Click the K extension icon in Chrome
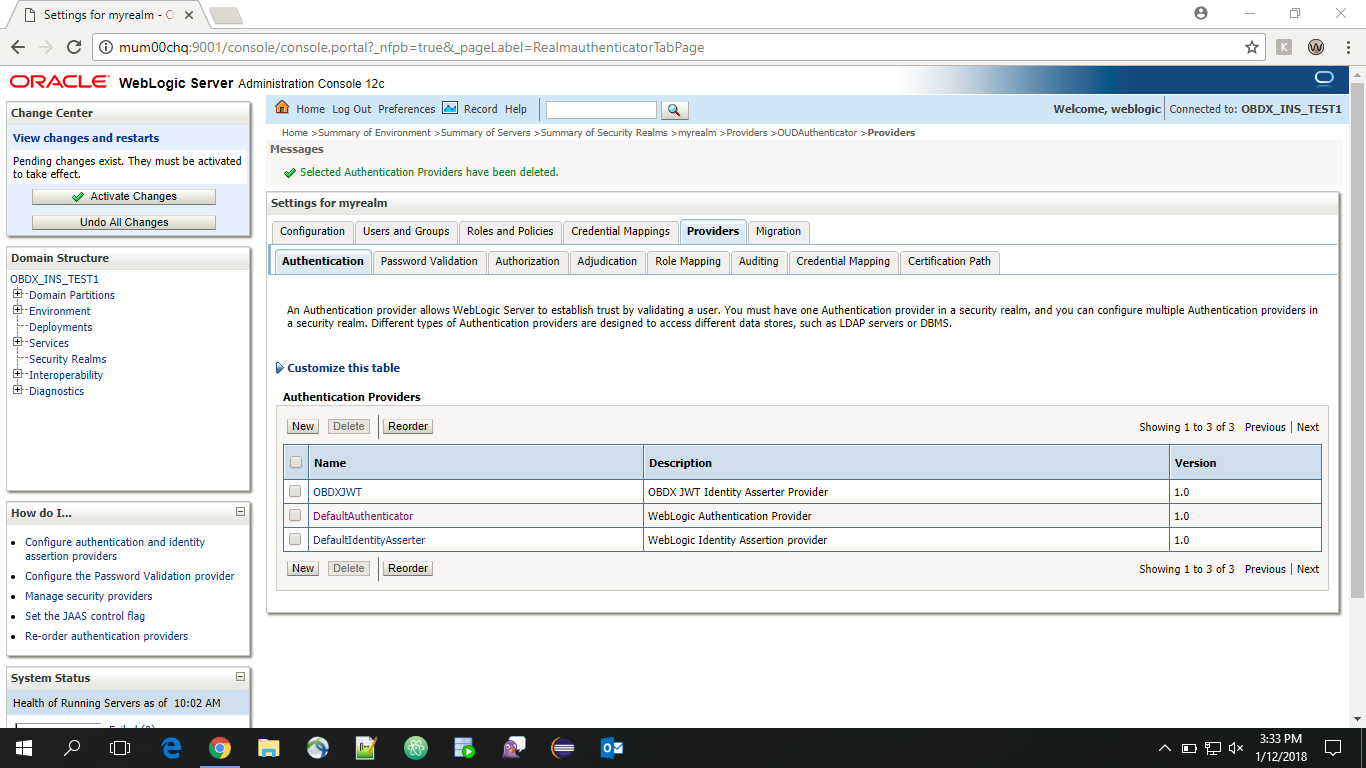This screenshot has width=1366, height=768. point(1284,47)
